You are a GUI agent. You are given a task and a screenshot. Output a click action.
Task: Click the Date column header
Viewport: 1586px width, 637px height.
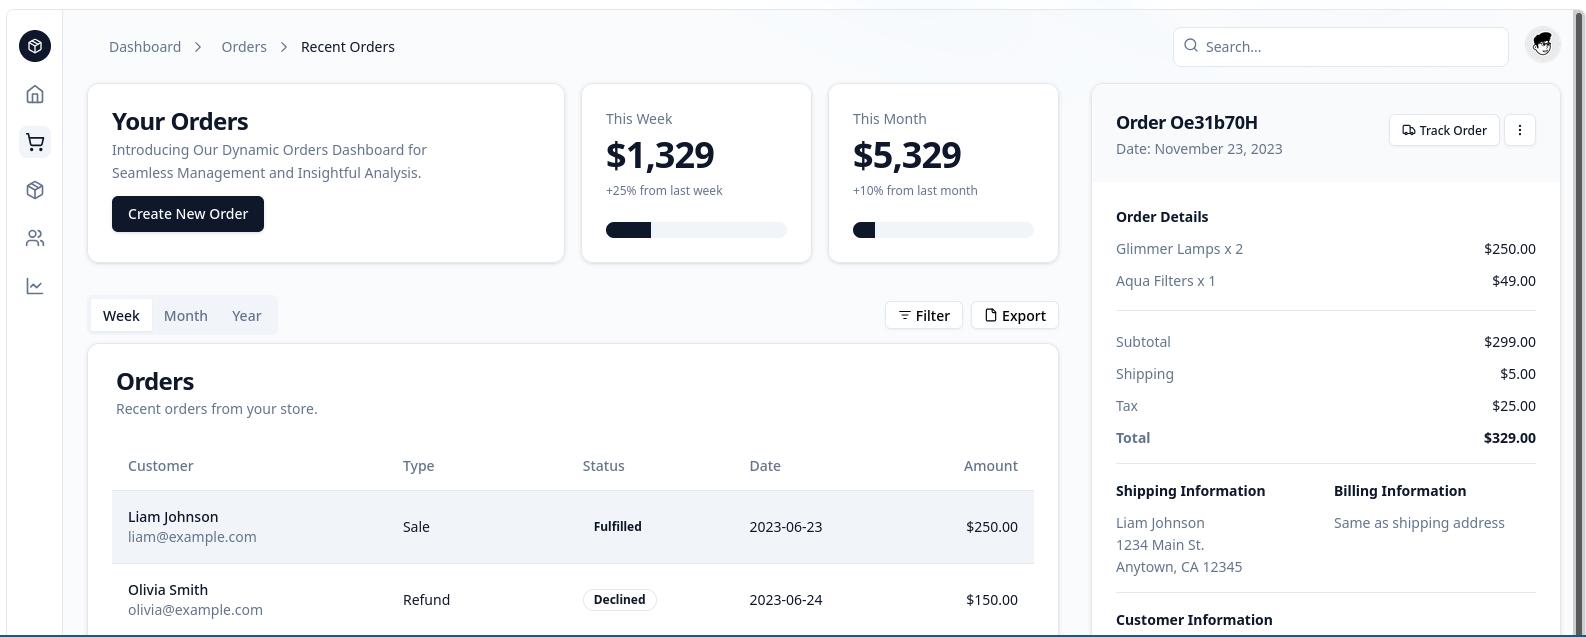coord(765,466)
